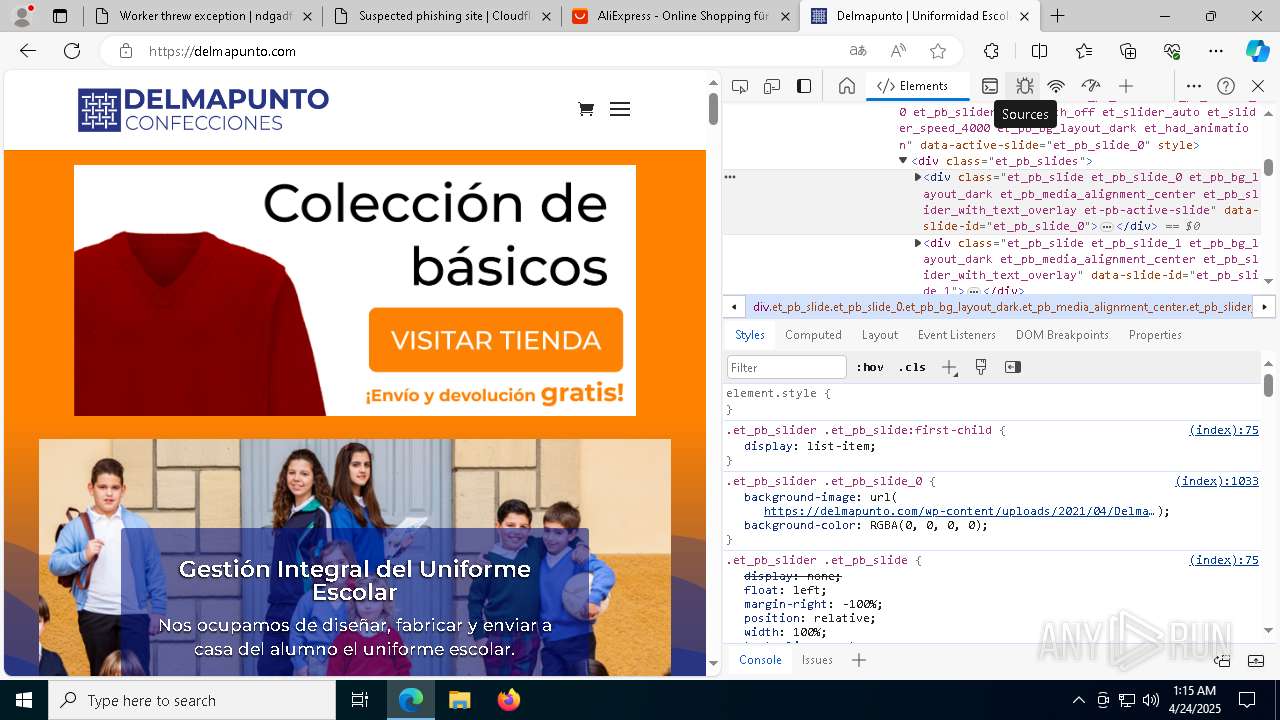Viewport: 1280px width, 720px height.
Task: Open the node ellipsis options at row left
Action: point(730,177)
